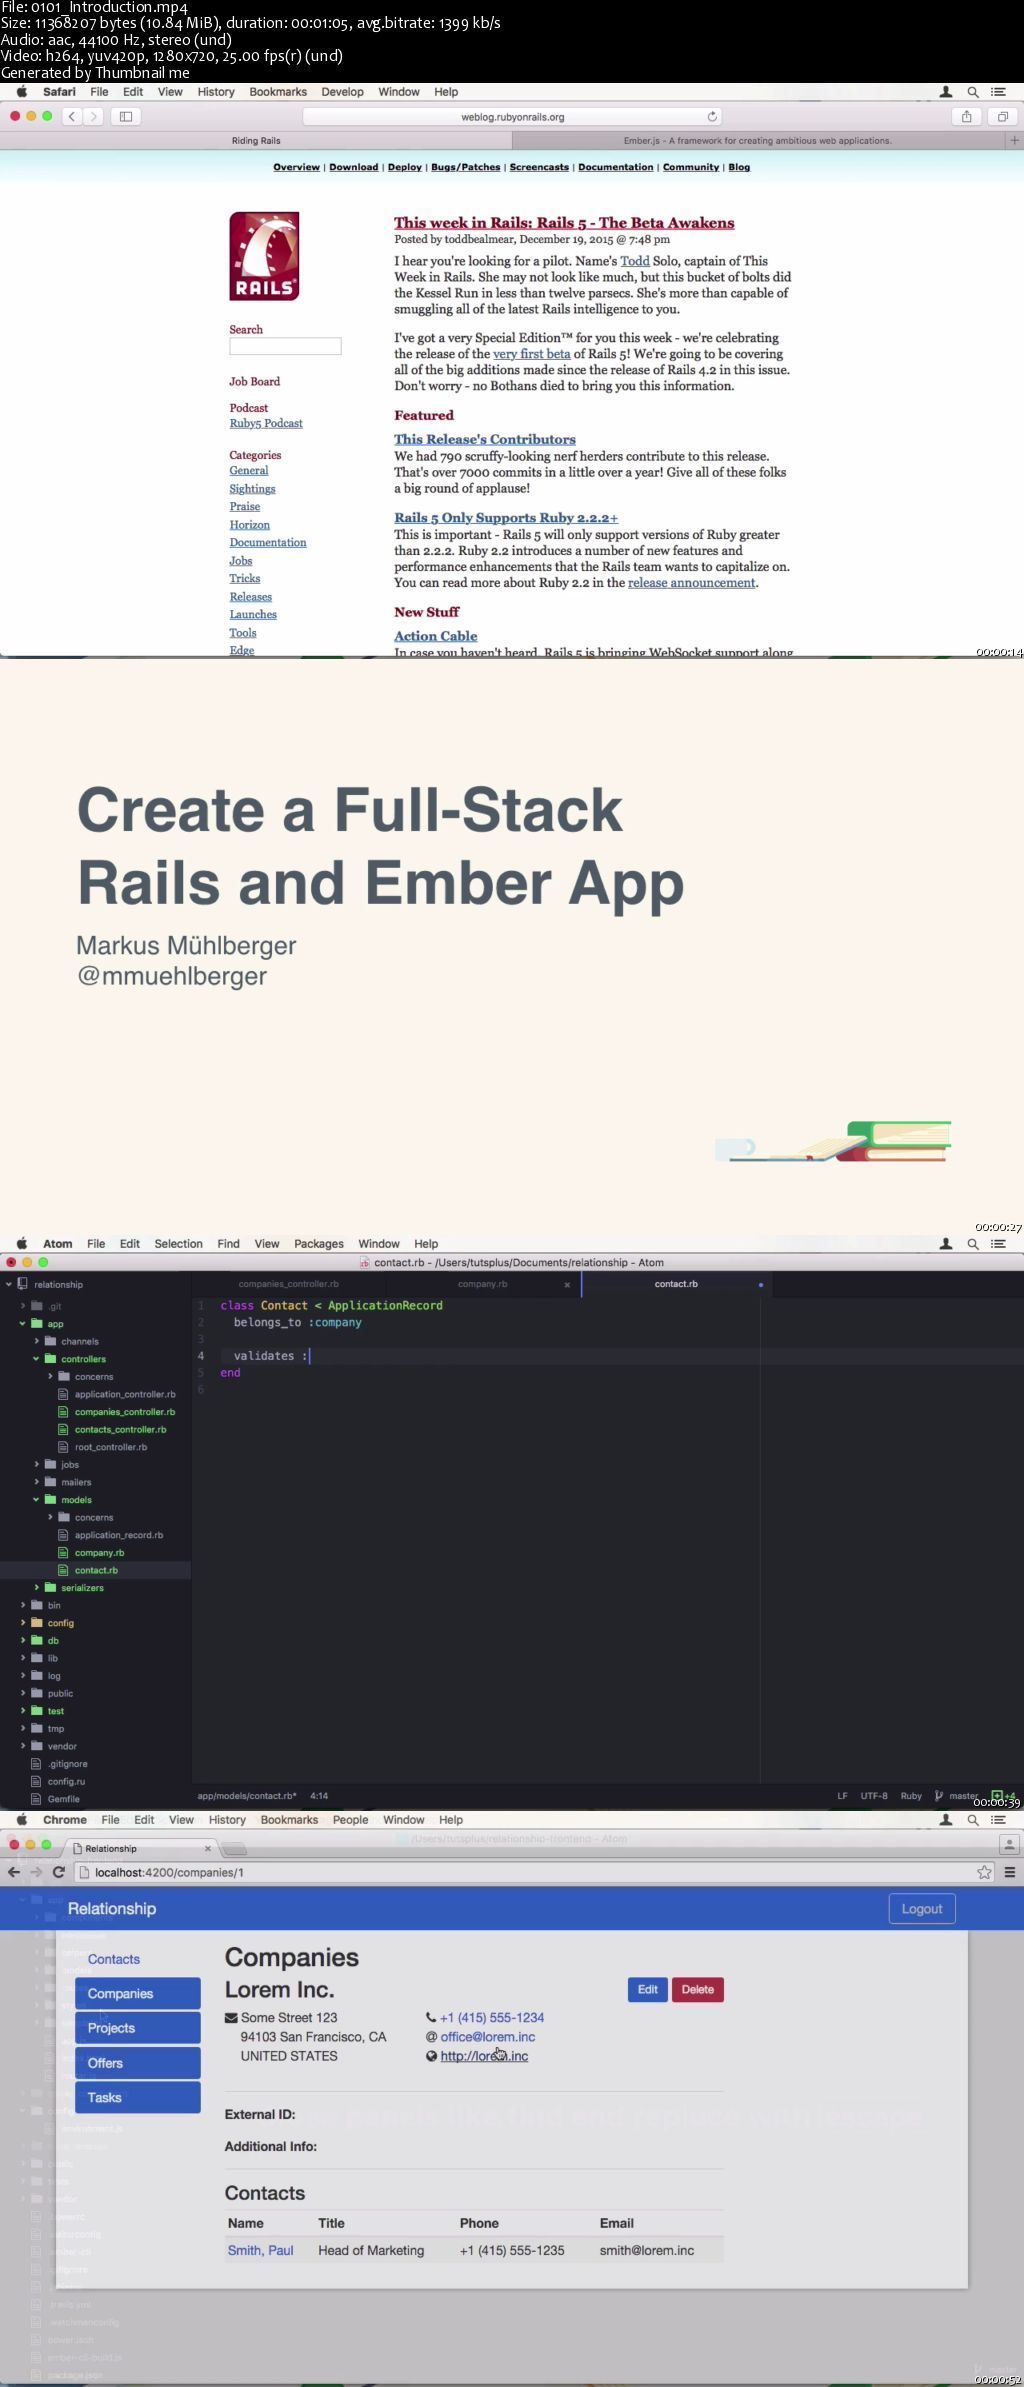Open Chrome's hamburger menu
Viewport: 1024px width, 2387px height.
pos(1010,1872)
